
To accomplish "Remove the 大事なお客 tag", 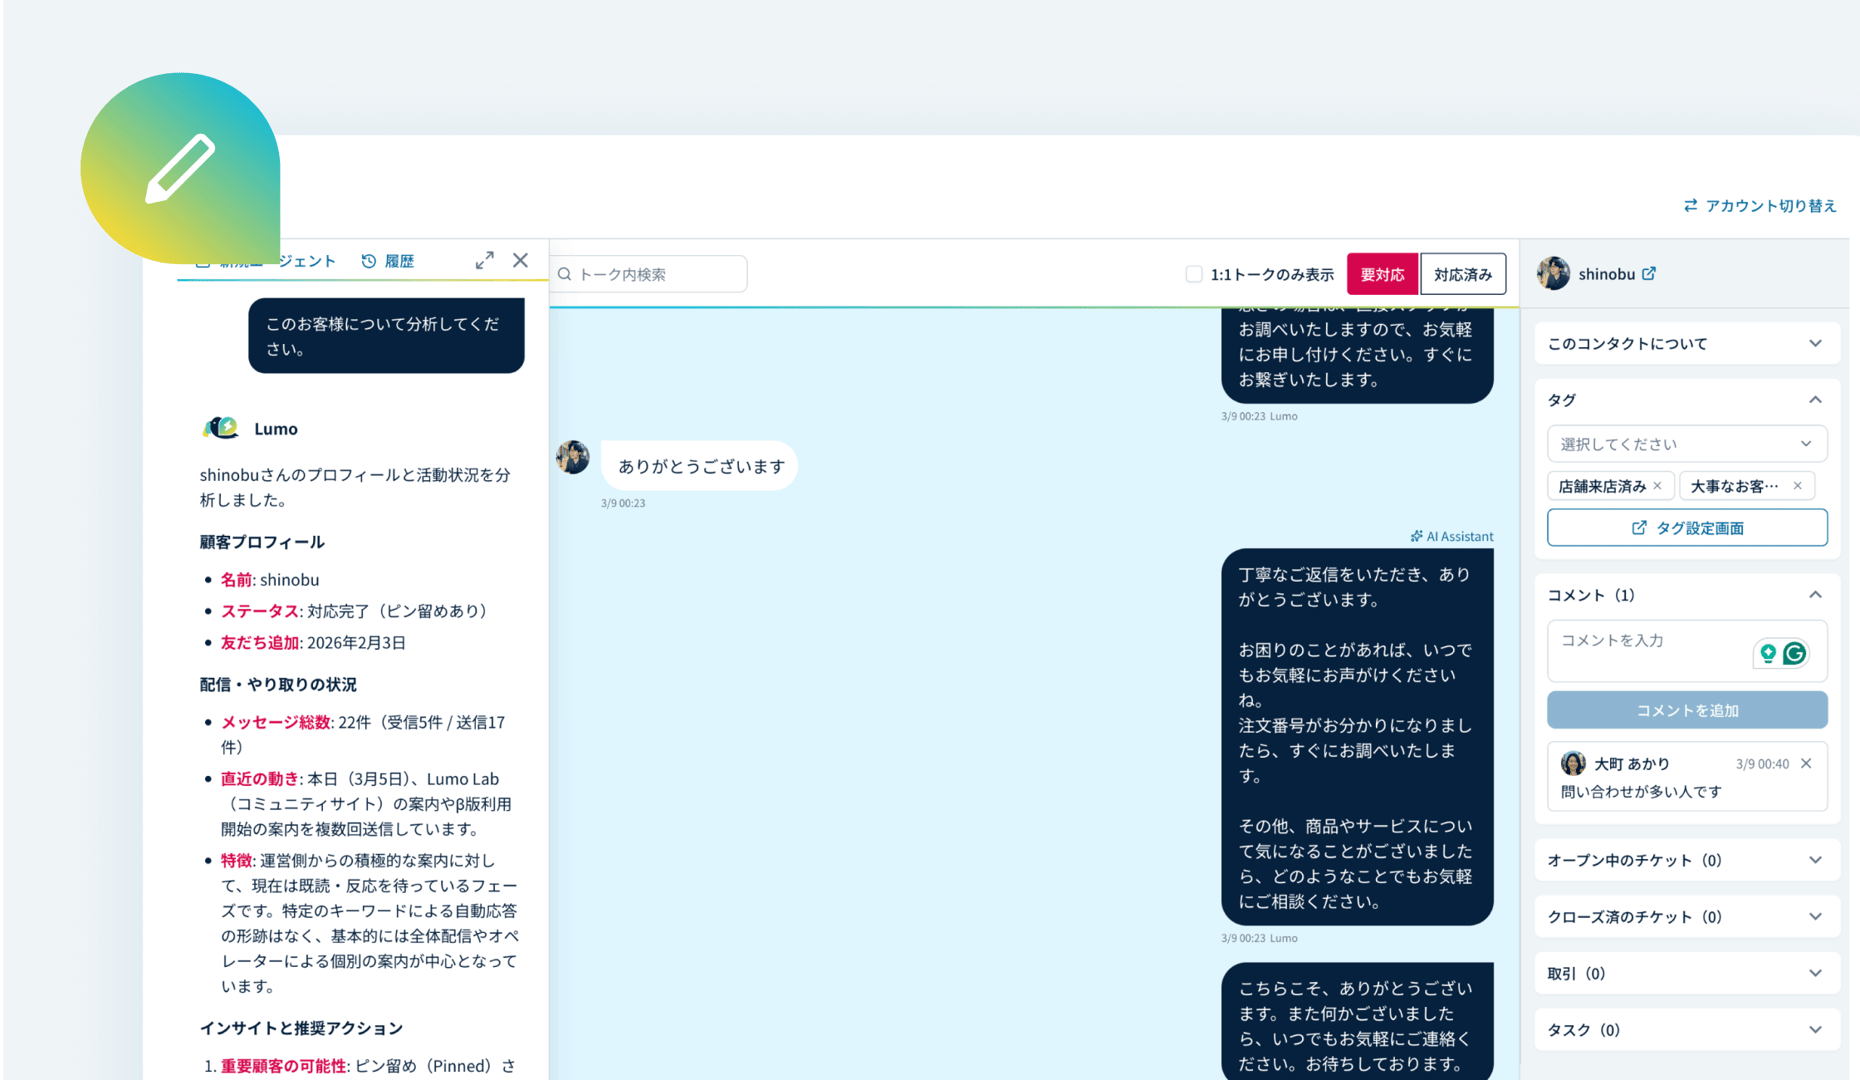I will point(1797,486).
